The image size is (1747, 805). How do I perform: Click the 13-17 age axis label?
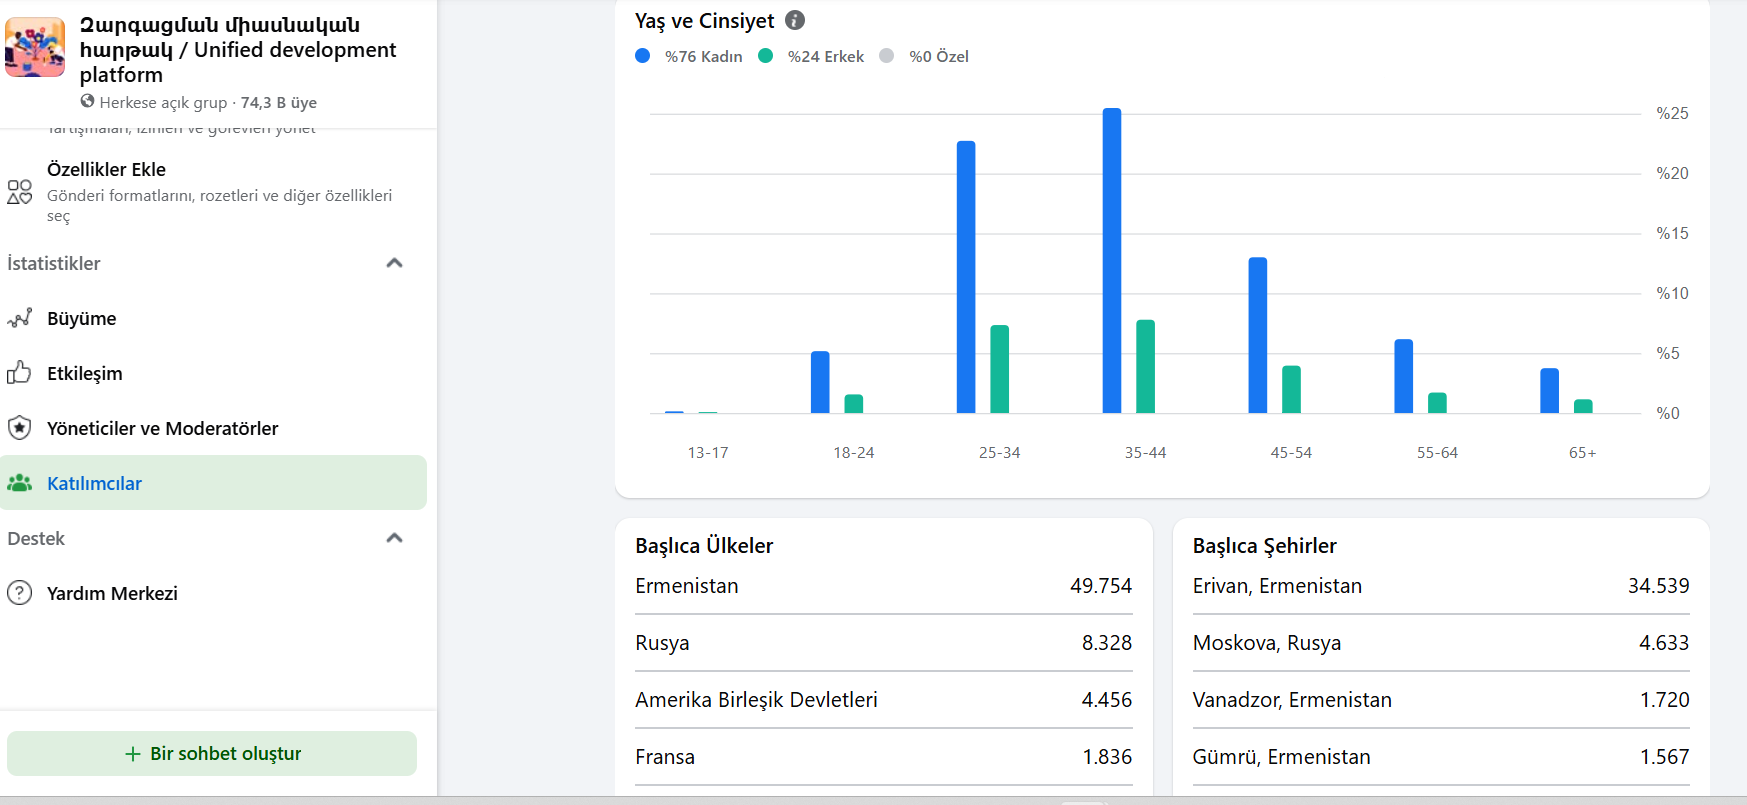click(708, 453)
